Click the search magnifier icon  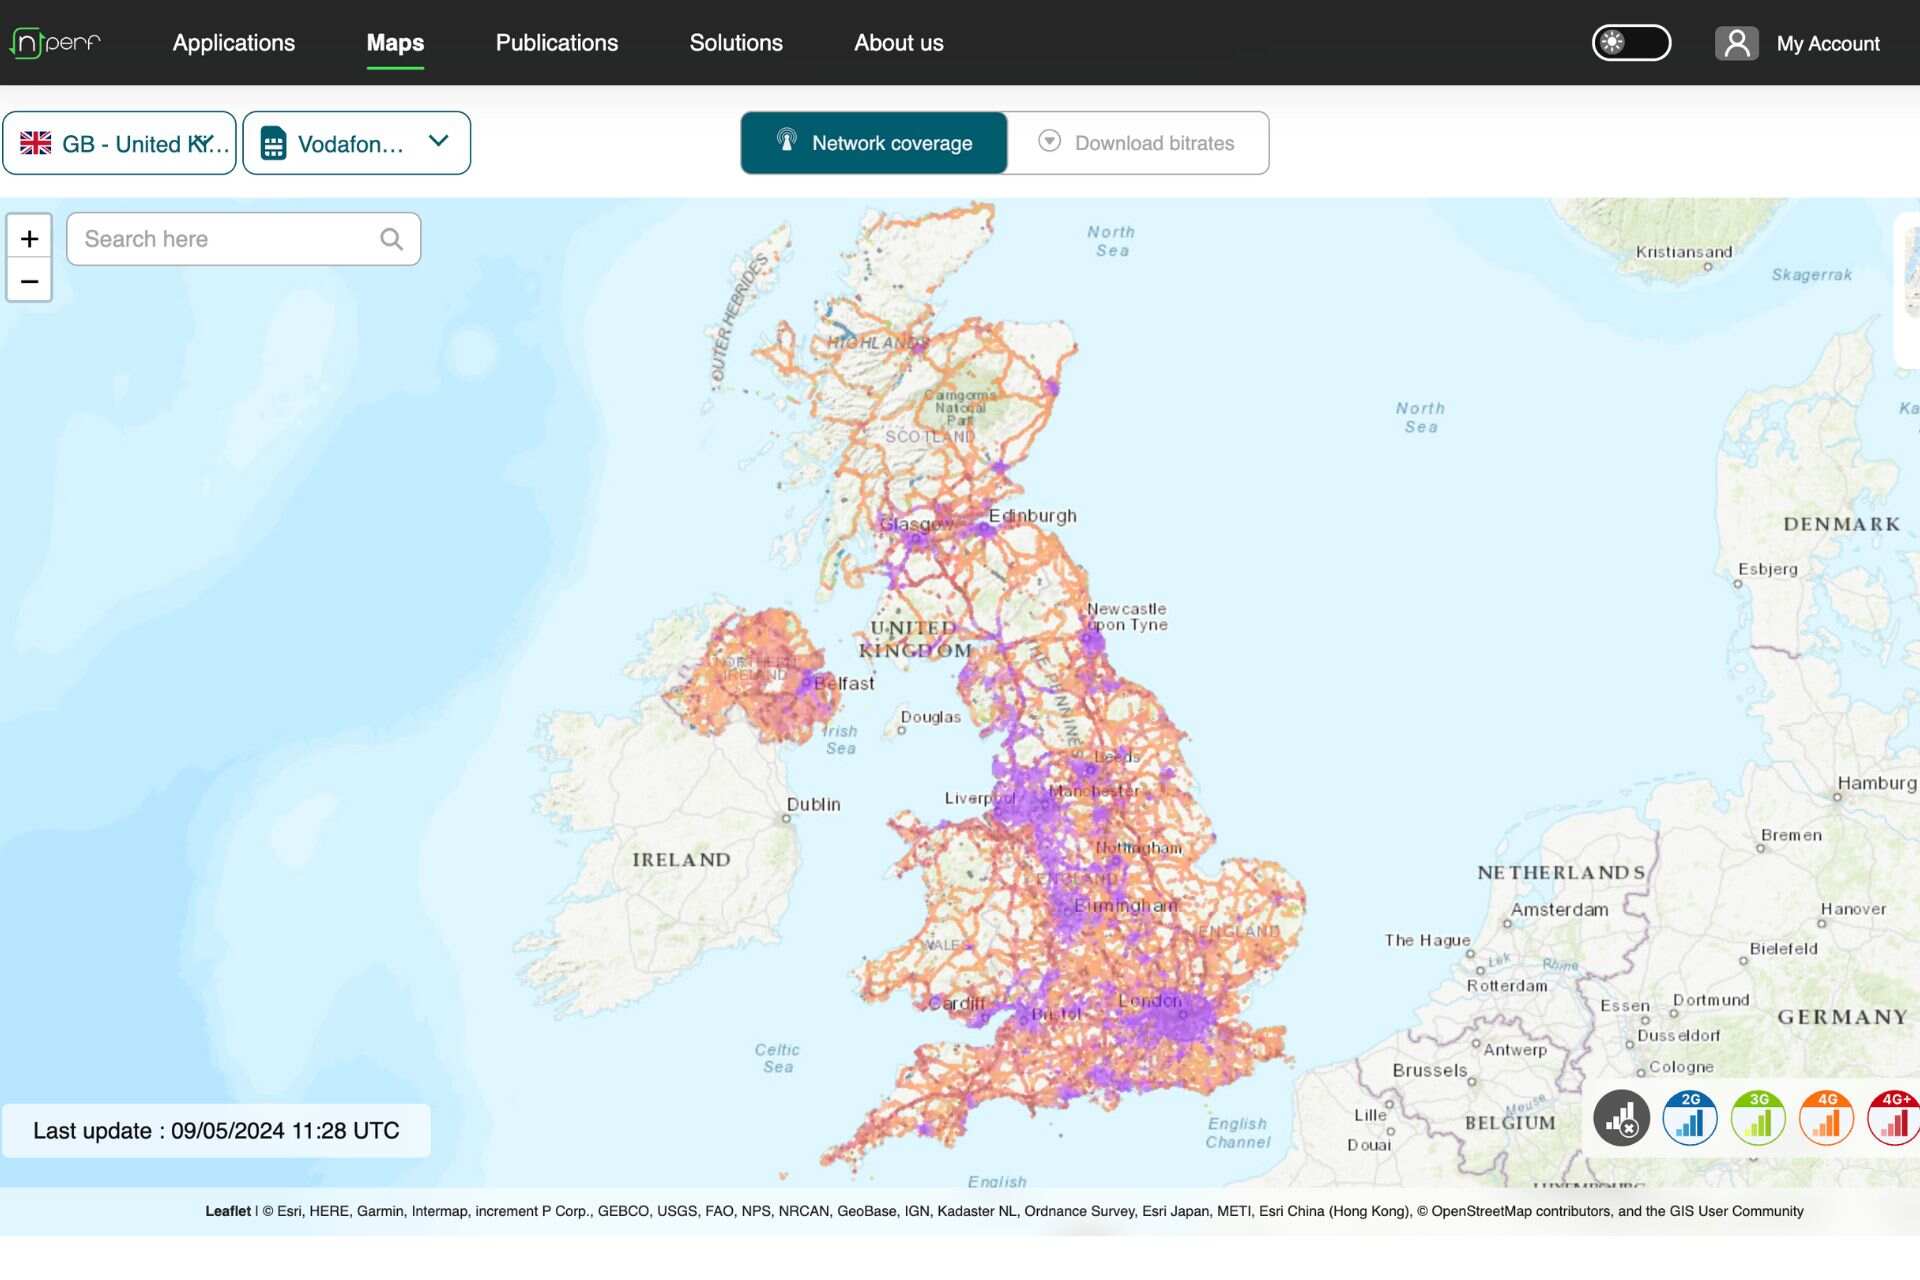pyautogui.click(x=391, y=239)
